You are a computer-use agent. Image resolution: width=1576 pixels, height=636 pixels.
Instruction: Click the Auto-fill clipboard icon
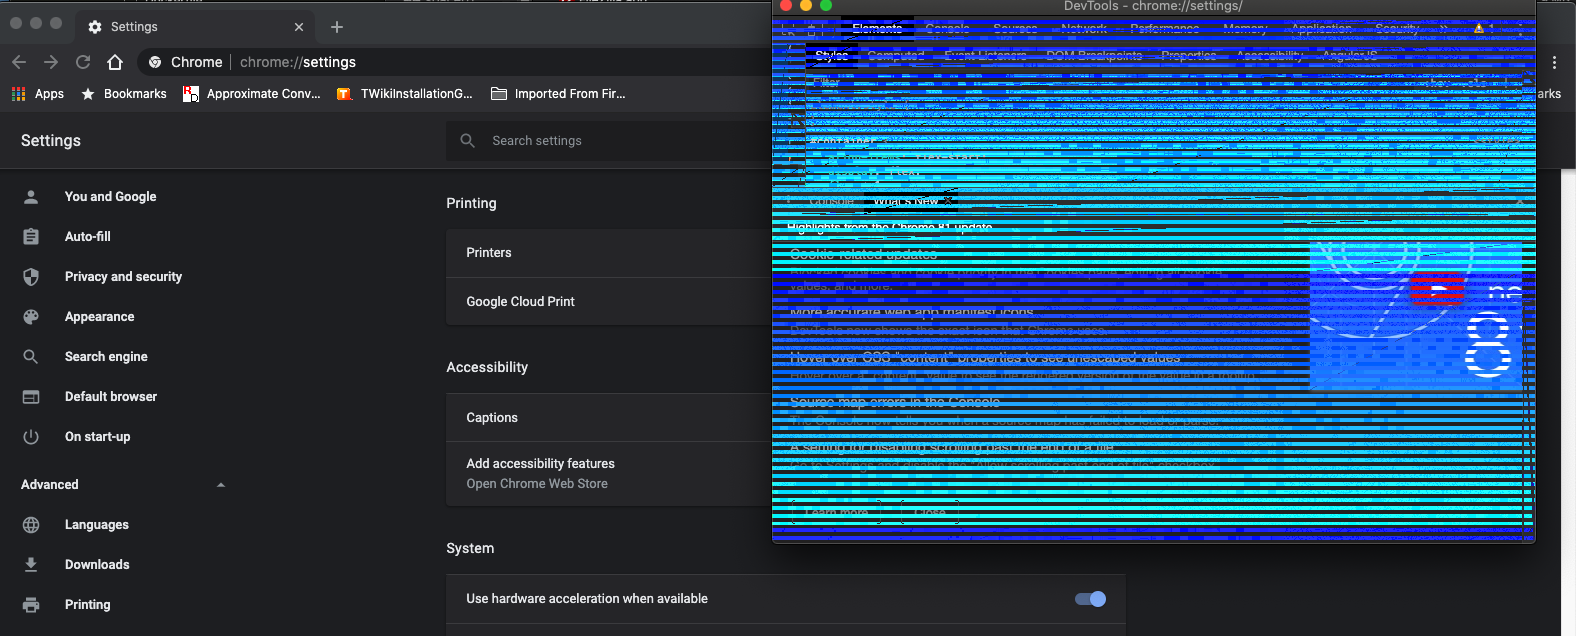[31, 237]
